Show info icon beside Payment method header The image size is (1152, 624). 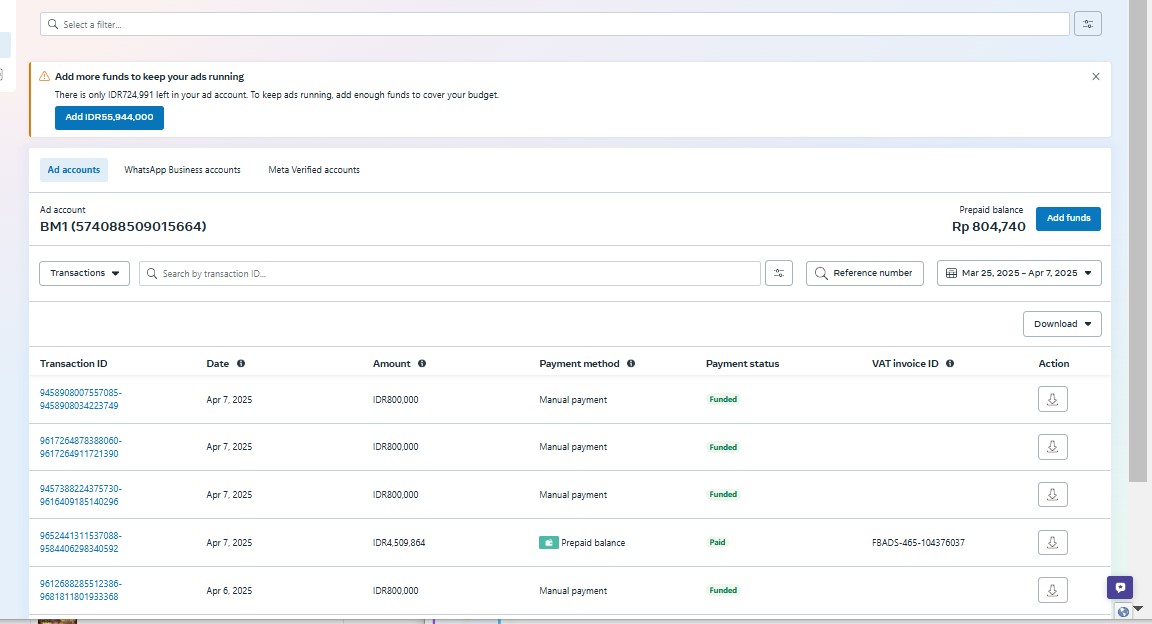coord(631,364)
